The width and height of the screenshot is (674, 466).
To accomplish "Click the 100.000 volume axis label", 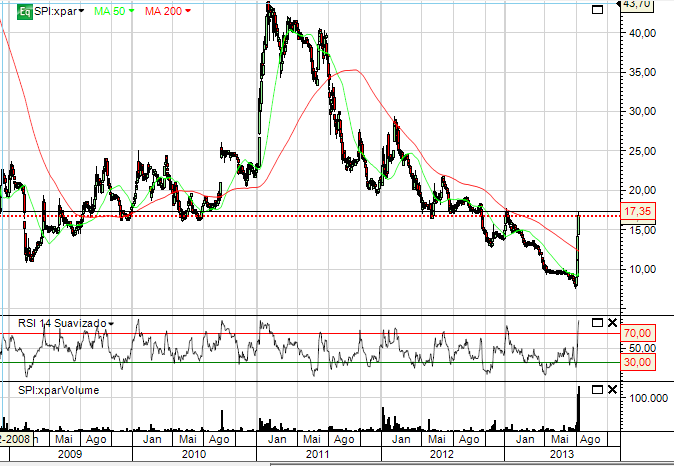I will pos(649,398).
